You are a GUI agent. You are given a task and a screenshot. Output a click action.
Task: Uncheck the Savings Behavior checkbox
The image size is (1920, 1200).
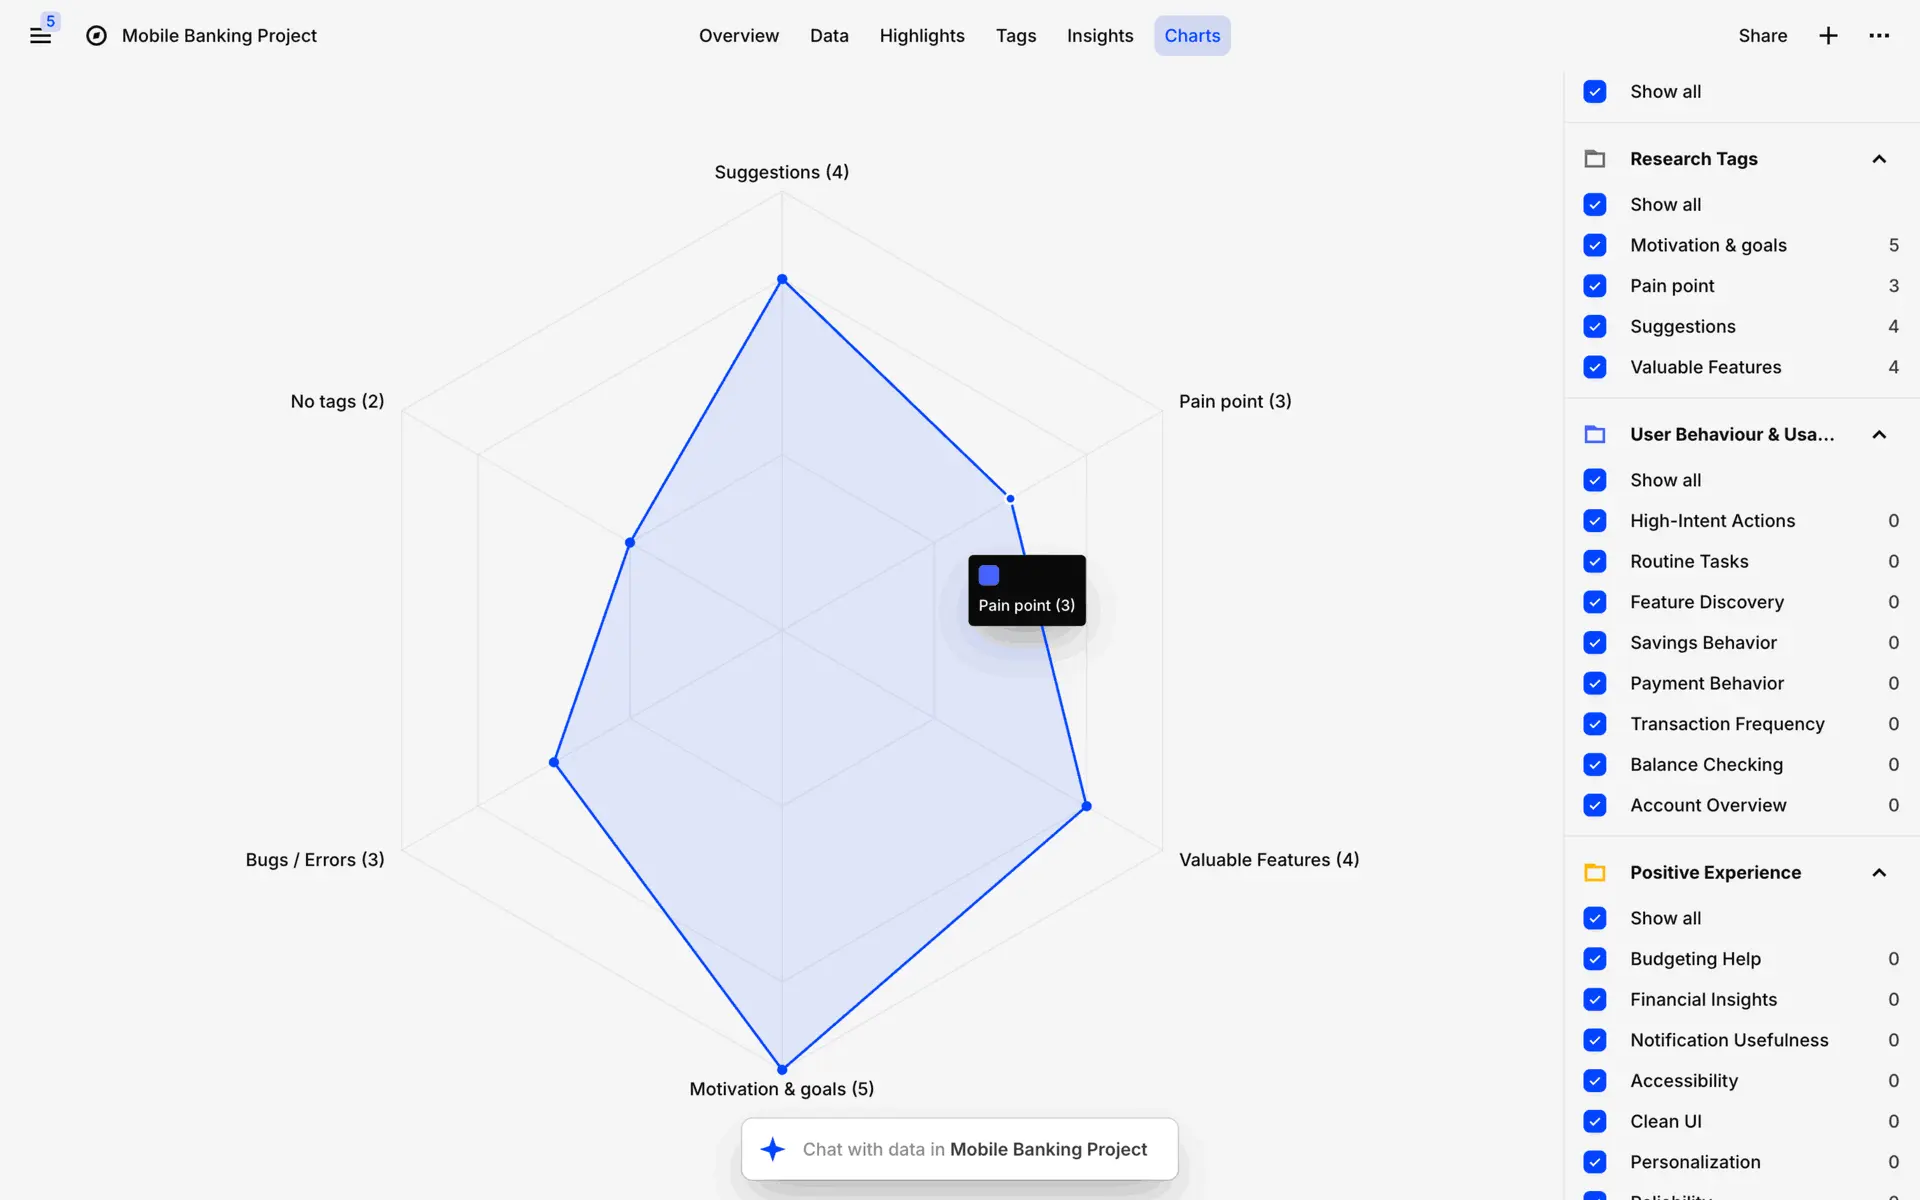(x=1595, y=643)
